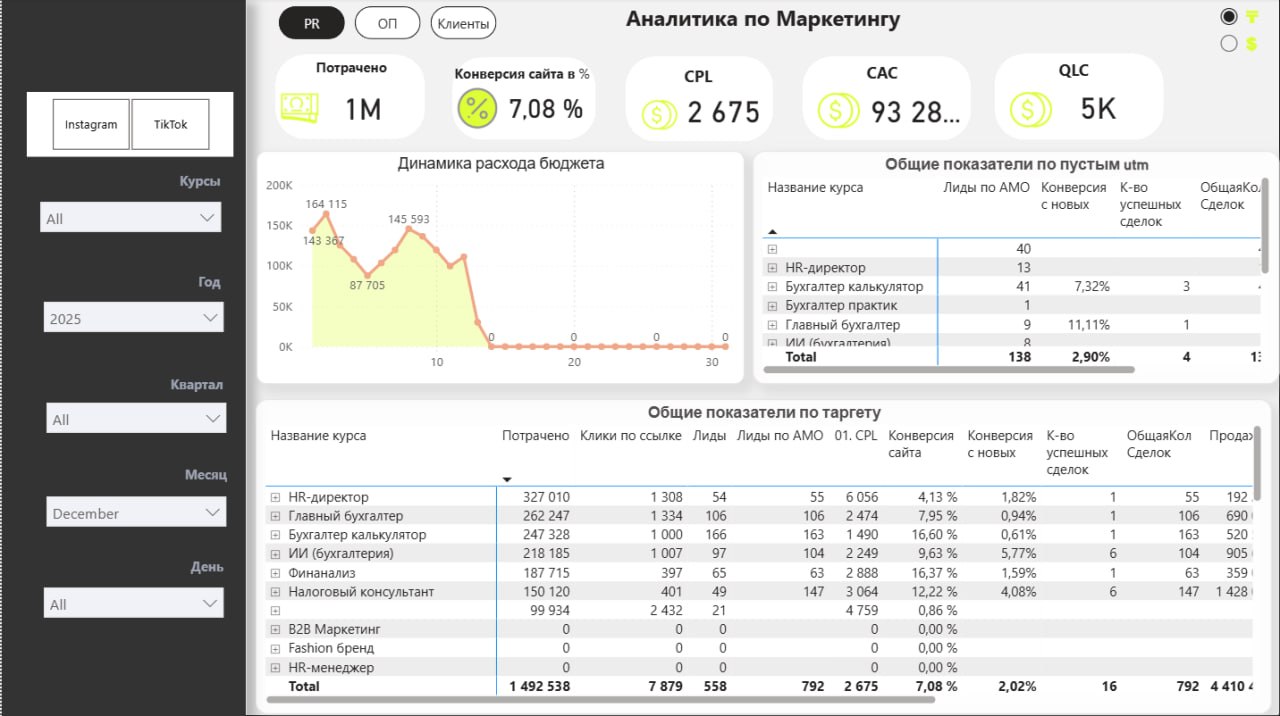The image size is (1280, 716).
Task: Click vertical scrollbar of target table
Action: (1257, 462)
